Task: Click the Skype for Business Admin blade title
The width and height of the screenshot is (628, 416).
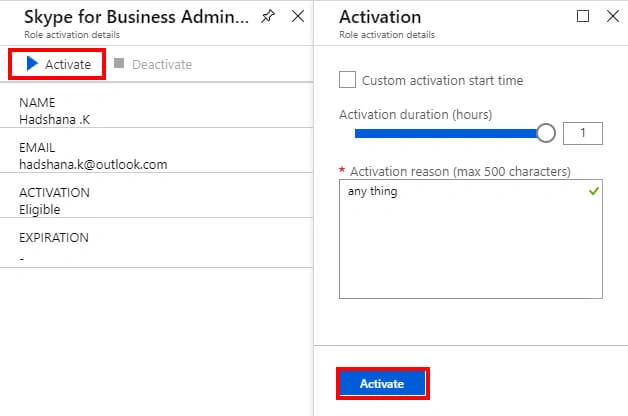Action: pos(137,17)
